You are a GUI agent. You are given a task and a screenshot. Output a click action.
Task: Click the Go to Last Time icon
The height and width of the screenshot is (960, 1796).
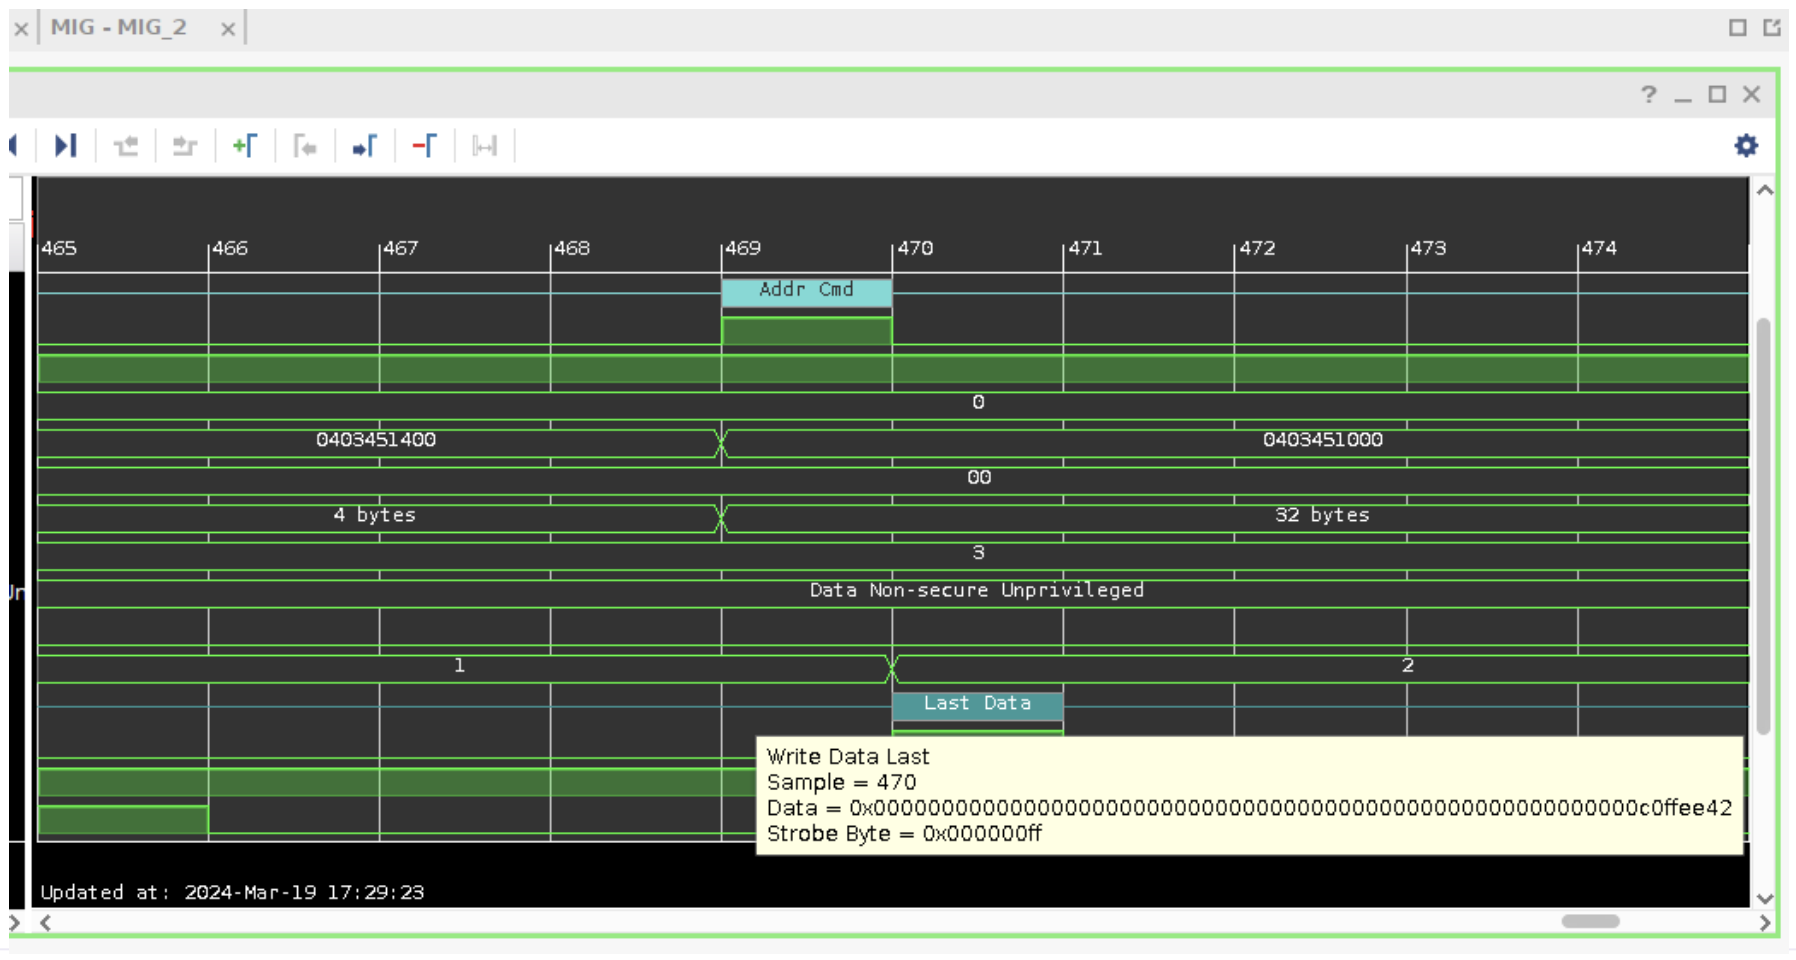65,146
